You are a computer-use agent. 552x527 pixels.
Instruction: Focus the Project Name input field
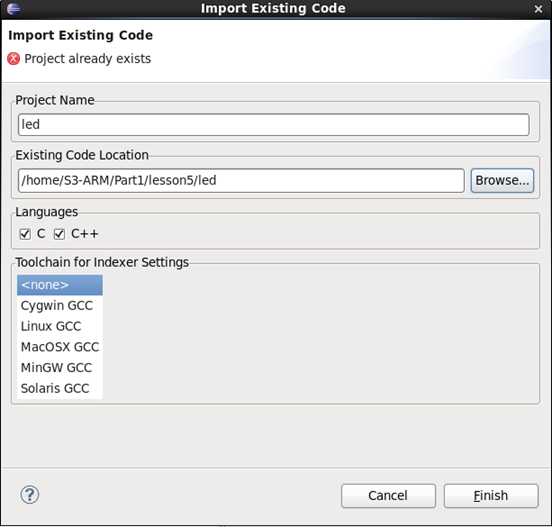coord(274,124)
